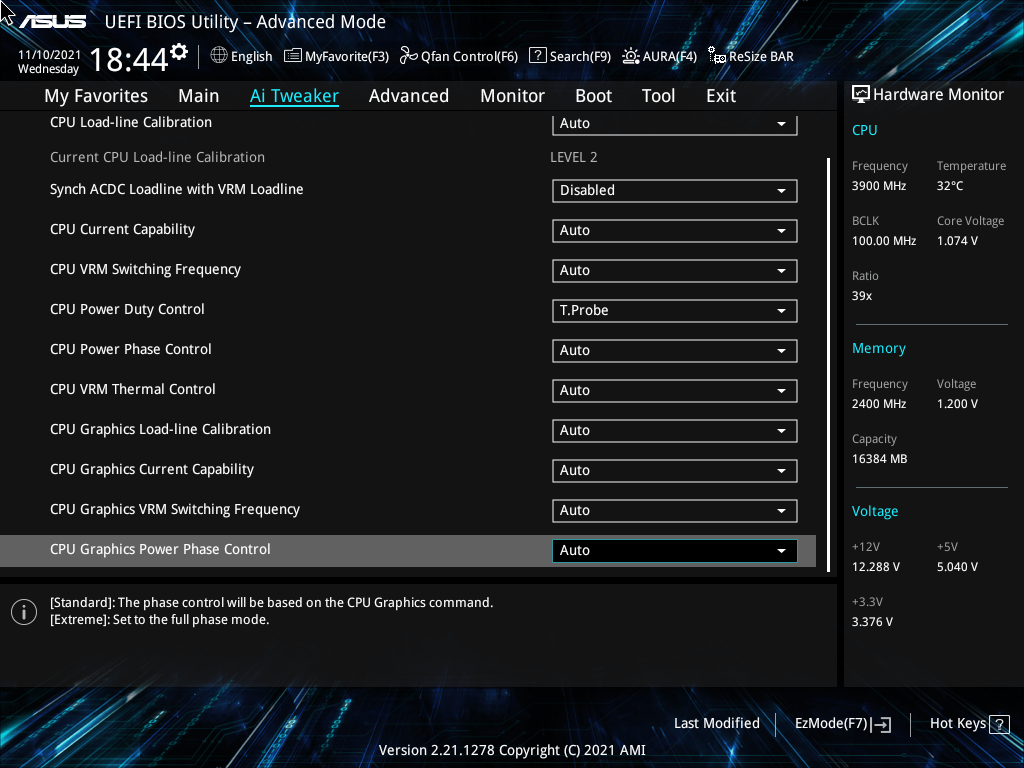Click the Current CPU Load-line Calibration label
This screenshot has height=768, width=1024.
click(157, 157)
